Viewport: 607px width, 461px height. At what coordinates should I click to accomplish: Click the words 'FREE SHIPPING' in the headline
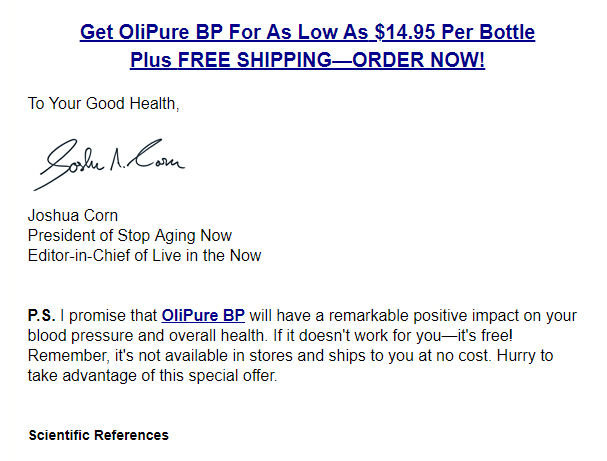point(255,60)
